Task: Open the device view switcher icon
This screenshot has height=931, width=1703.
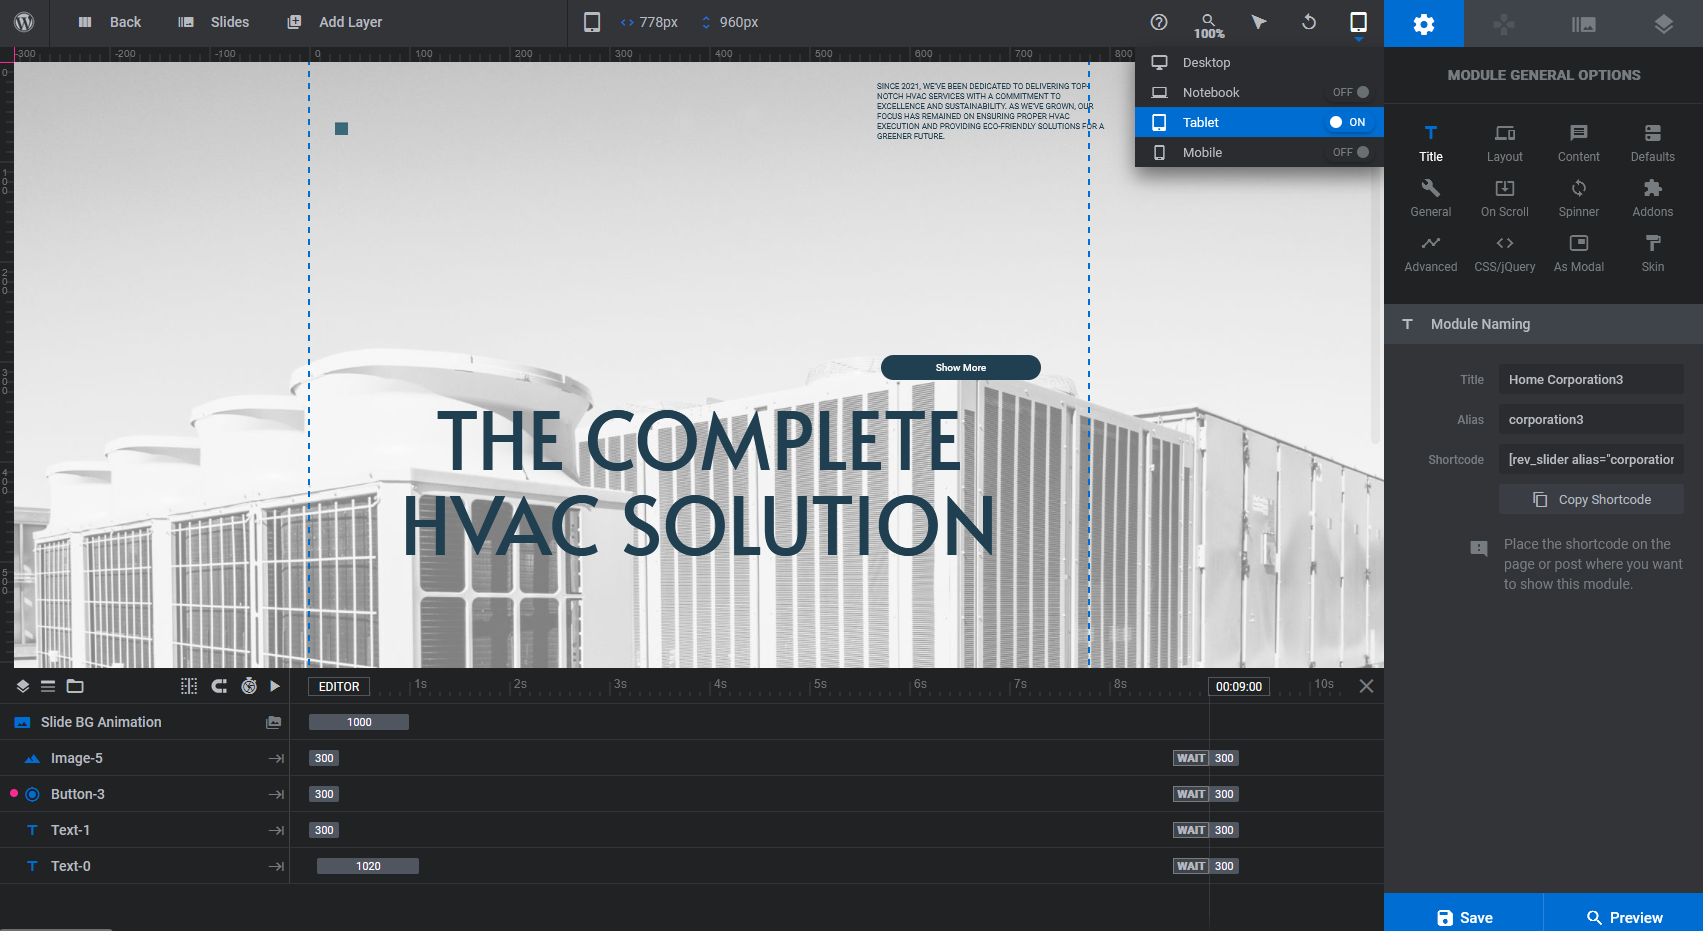Action: click(x=1358, y=22)
